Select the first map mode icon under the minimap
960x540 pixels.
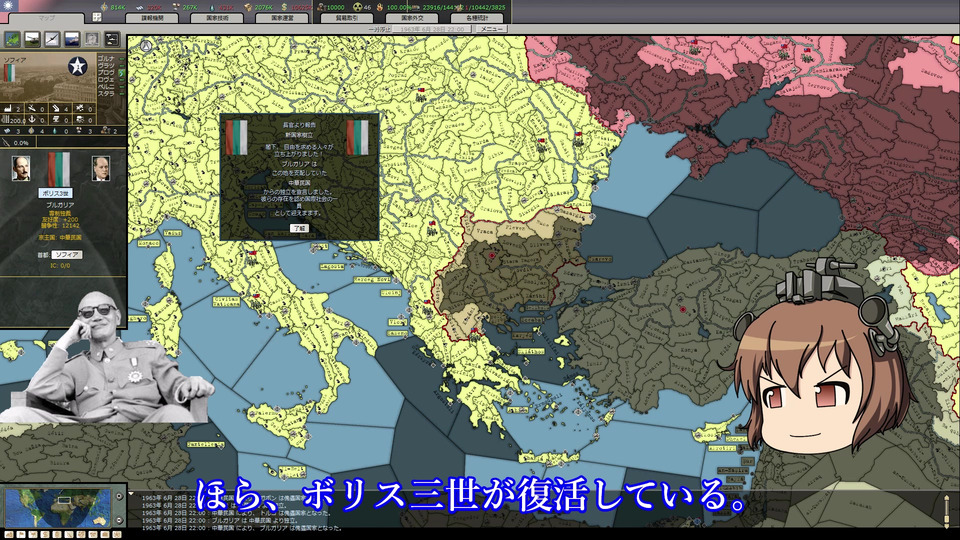tap(9, 534)
